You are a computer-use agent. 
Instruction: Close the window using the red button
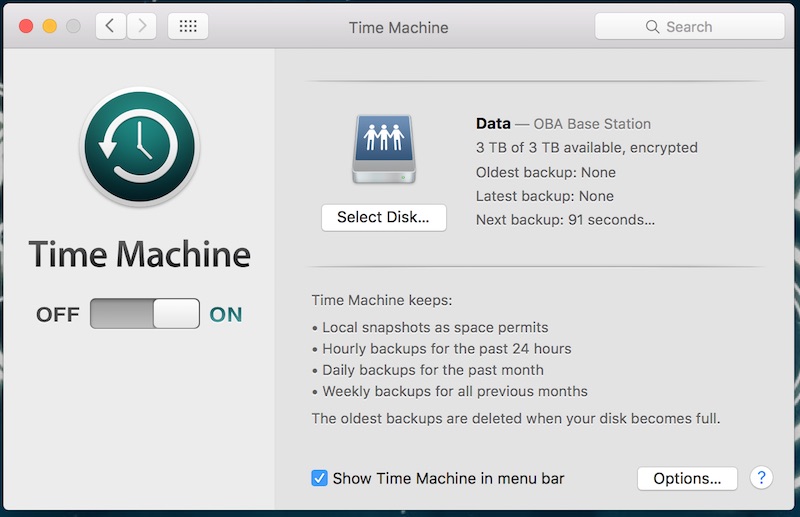click(x=26, y=27)
